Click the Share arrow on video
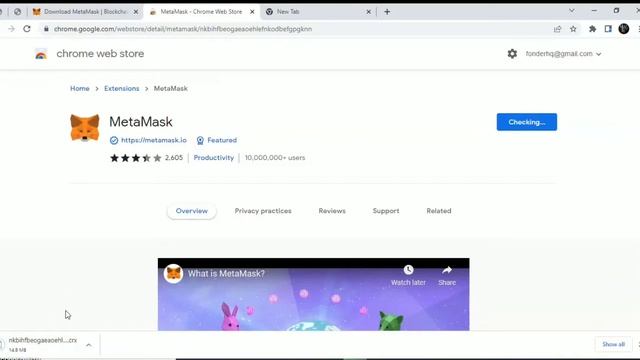Screen dimensions: 640x360 pos(447,270)
